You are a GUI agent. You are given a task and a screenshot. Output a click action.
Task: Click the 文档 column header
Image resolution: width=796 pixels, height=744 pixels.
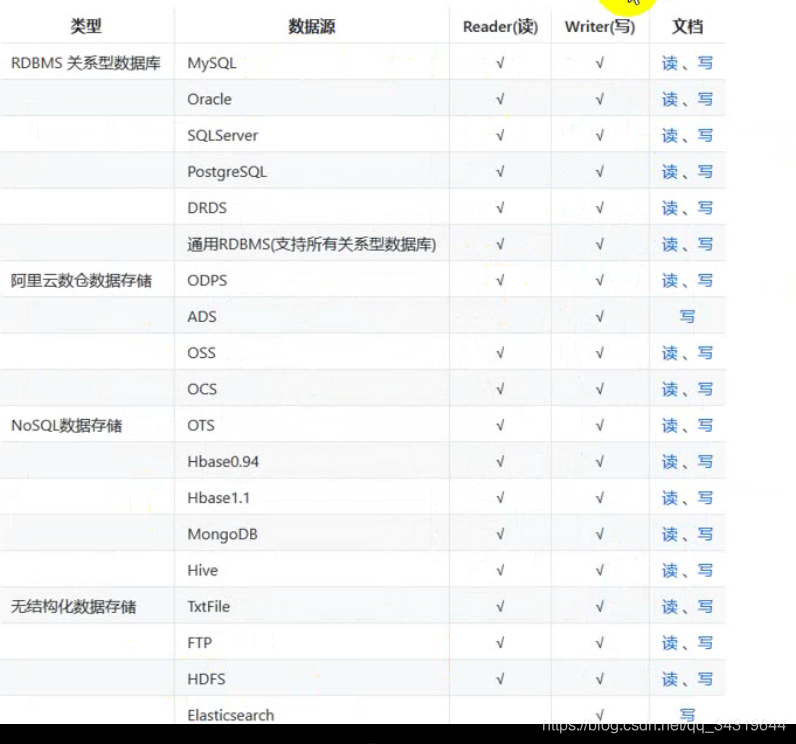click(687, 26)
